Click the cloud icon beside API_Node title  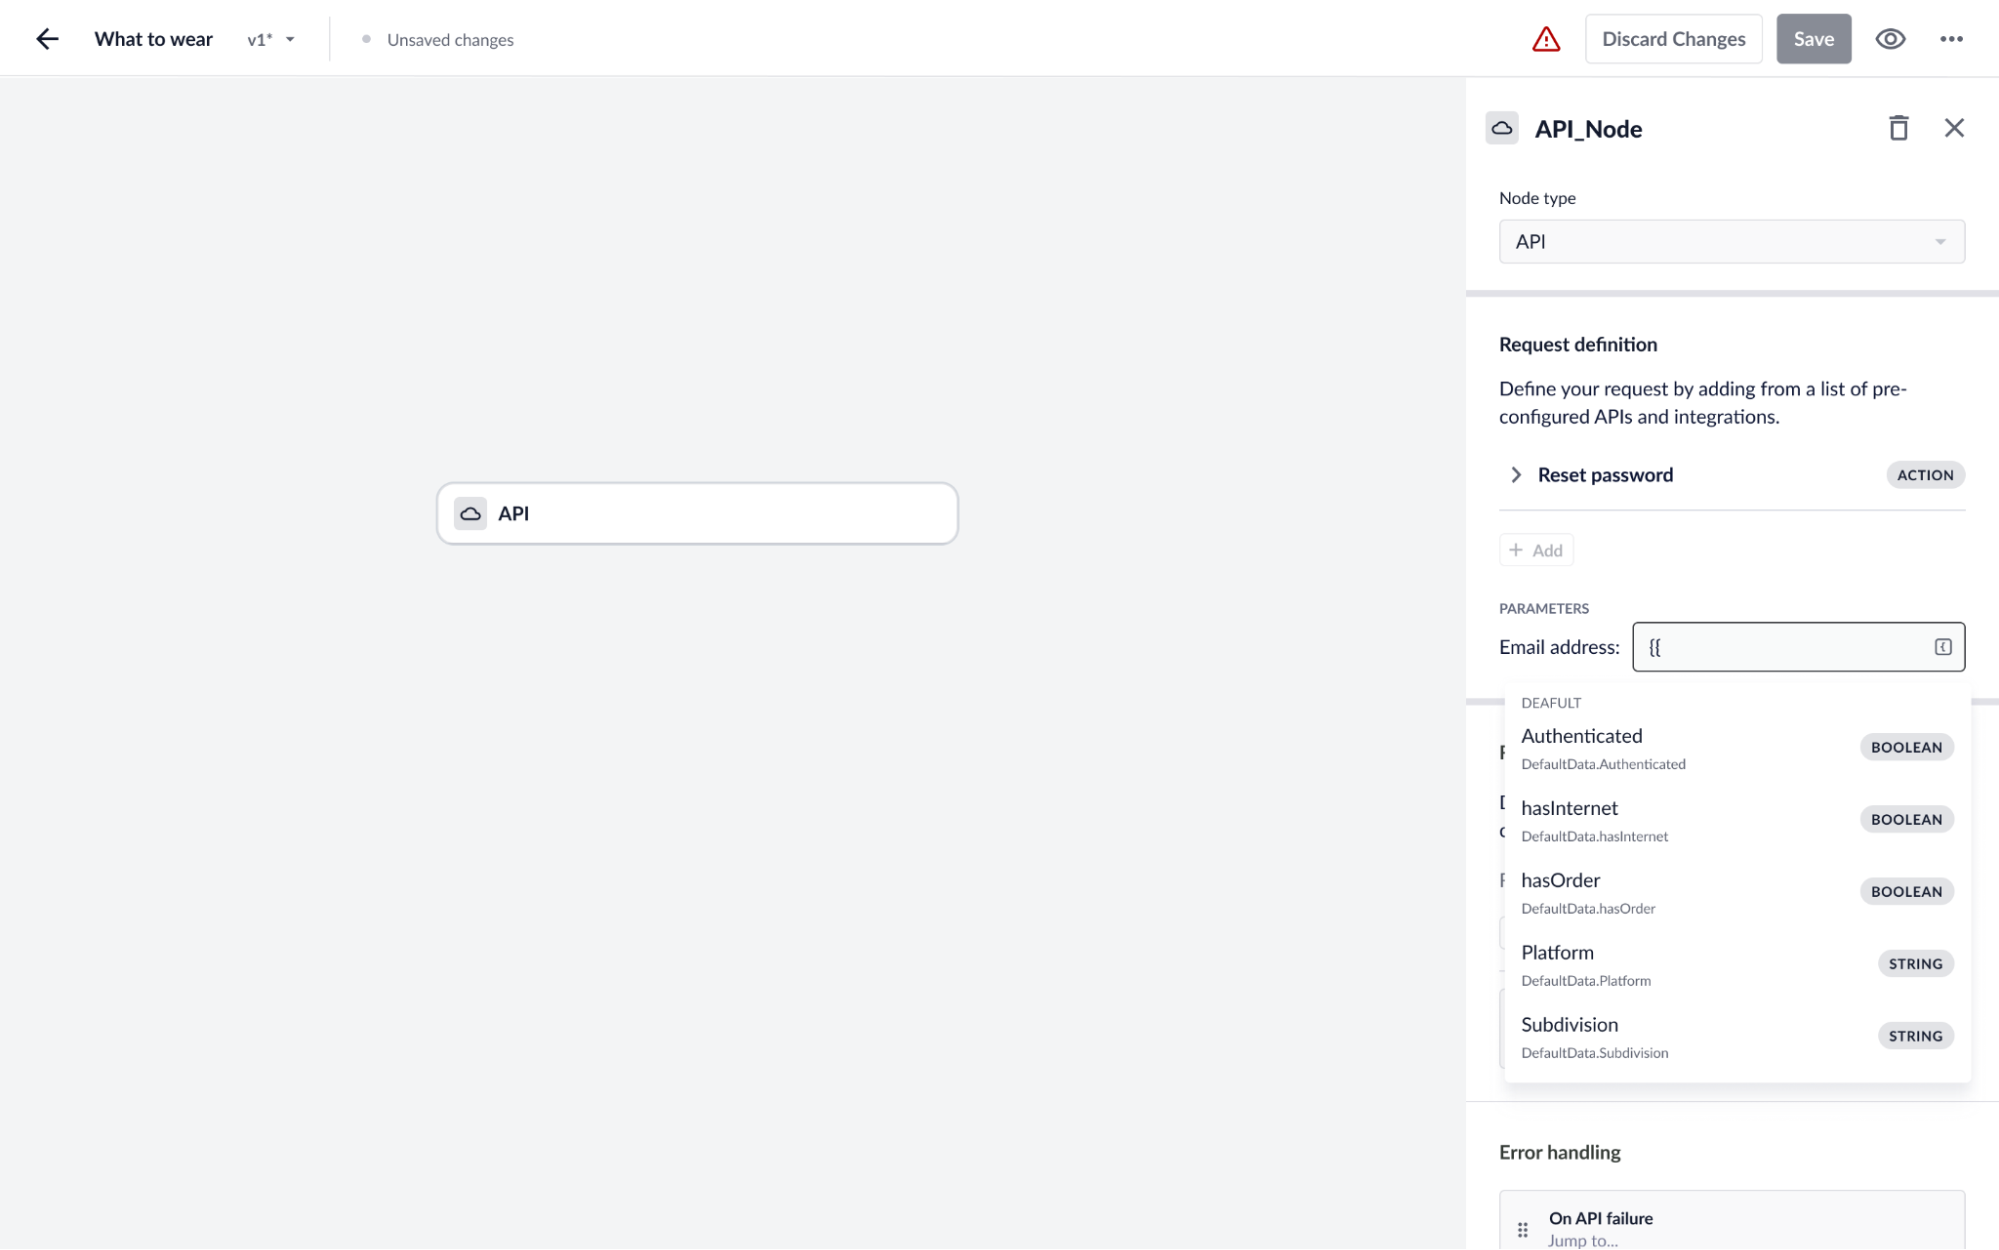pyautogui.click(x=1502, y=128)
